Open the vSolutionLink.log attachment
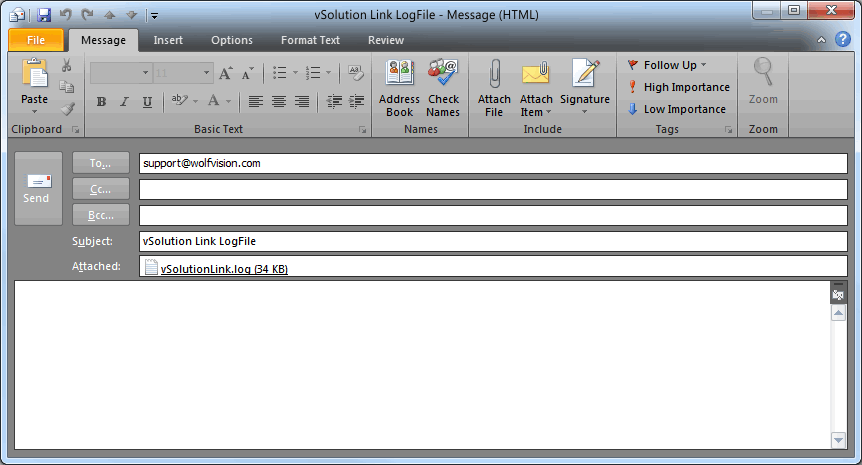 pos(217,268)
